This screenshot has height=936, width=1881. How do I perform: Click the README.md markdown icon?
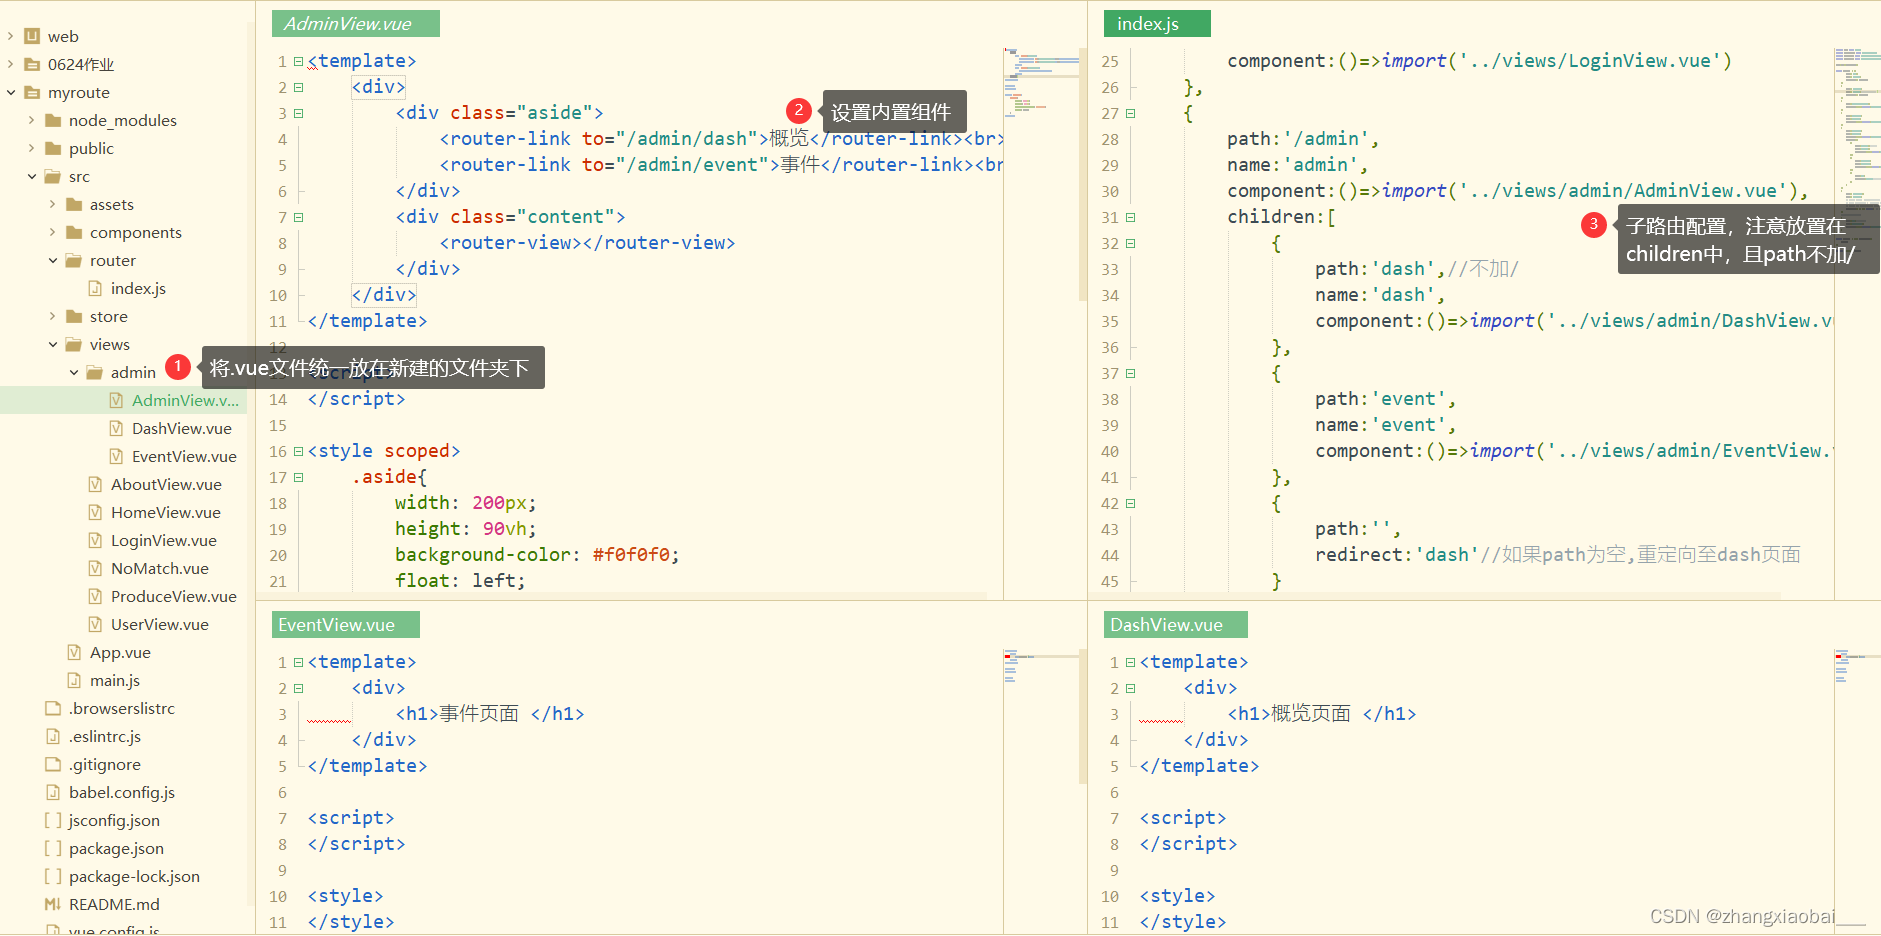(x=53, y=904)
